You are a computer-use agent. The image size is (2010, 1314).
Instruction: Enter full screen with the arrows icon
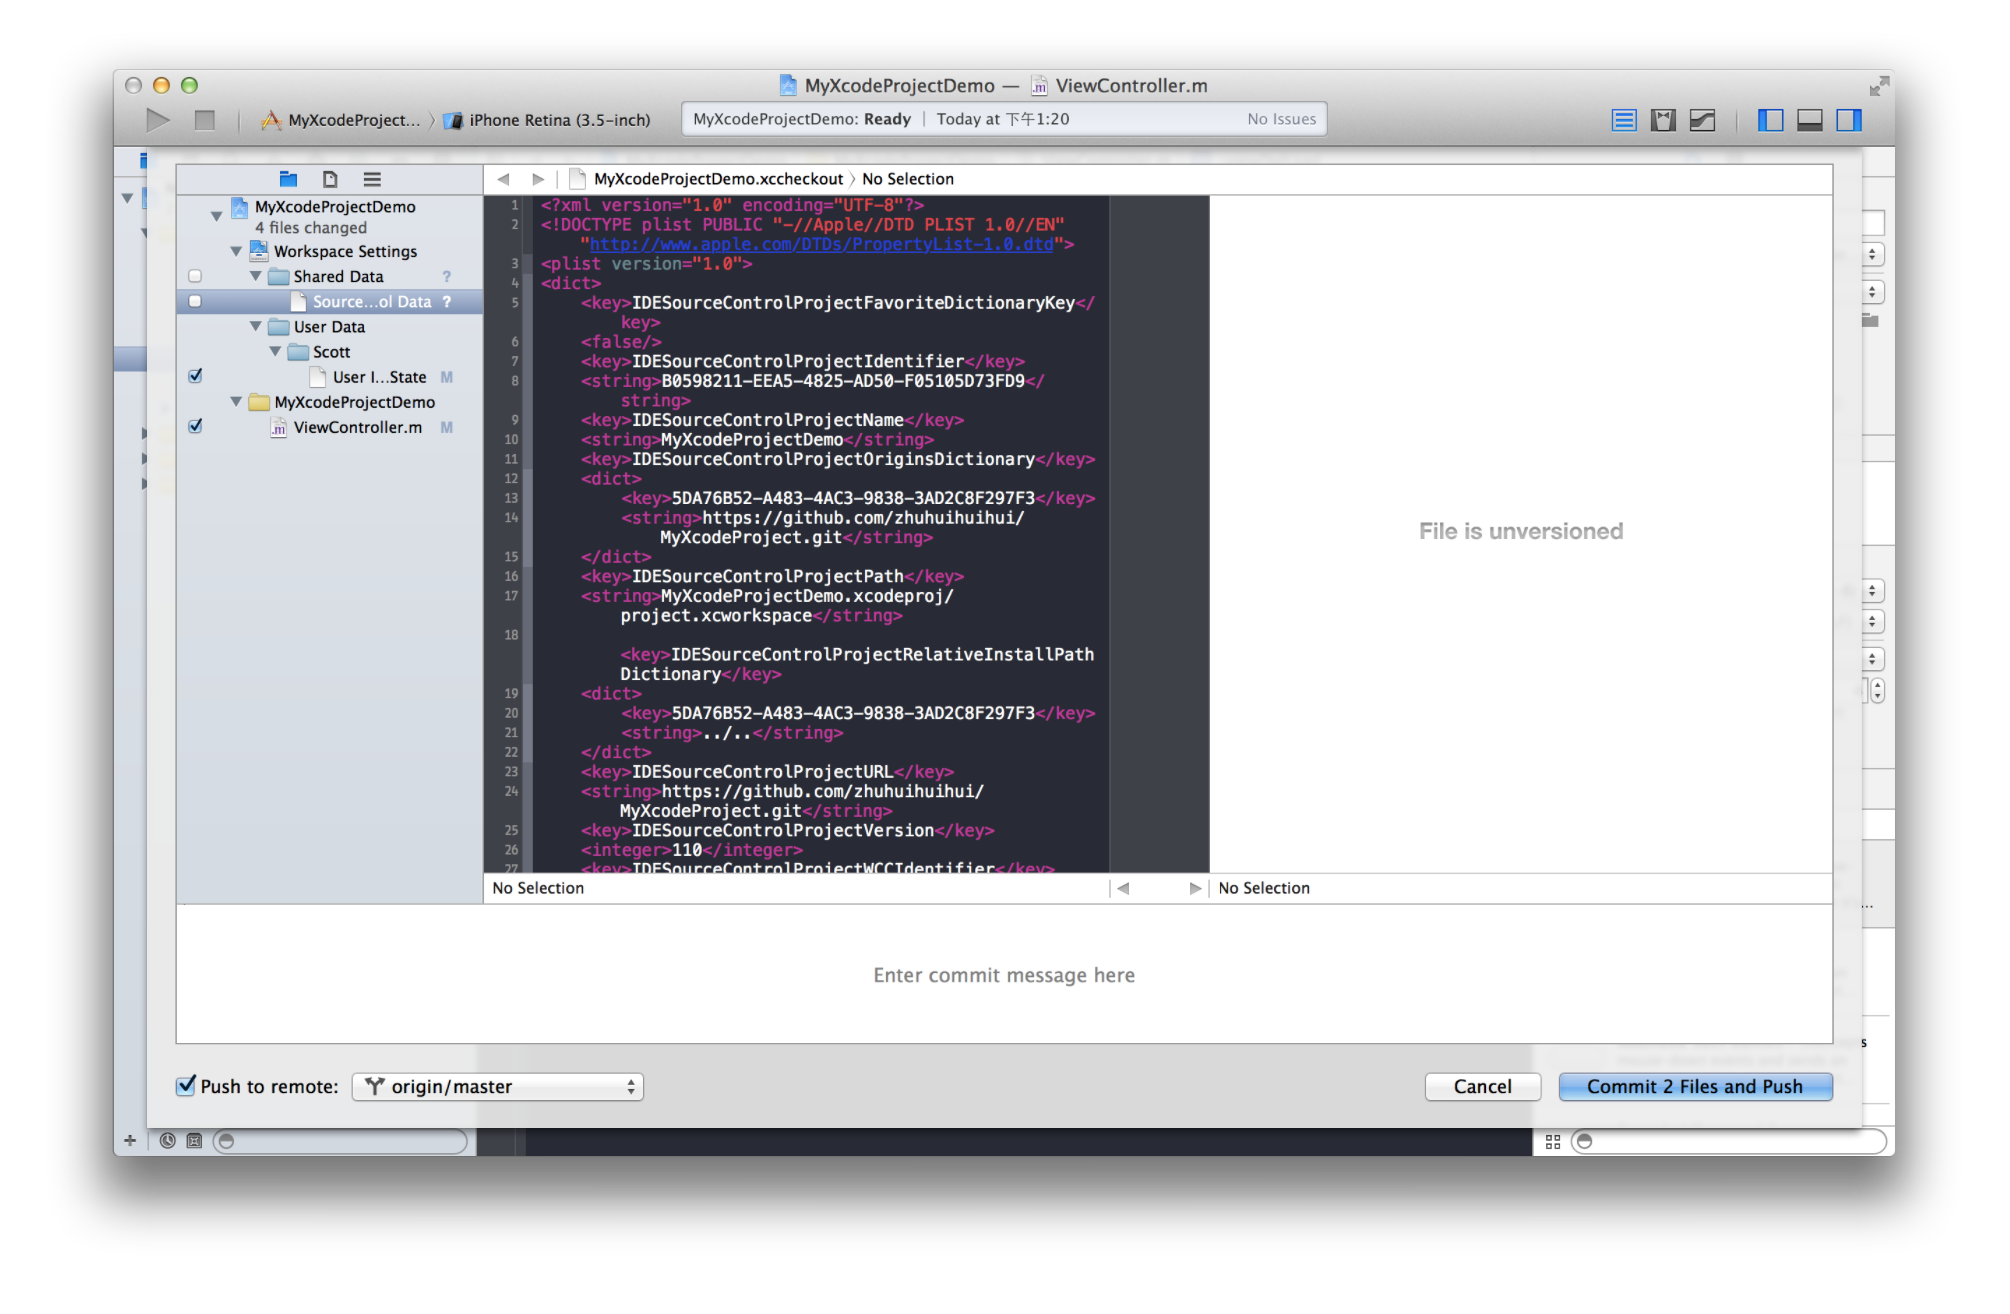tap(1879, 86)
